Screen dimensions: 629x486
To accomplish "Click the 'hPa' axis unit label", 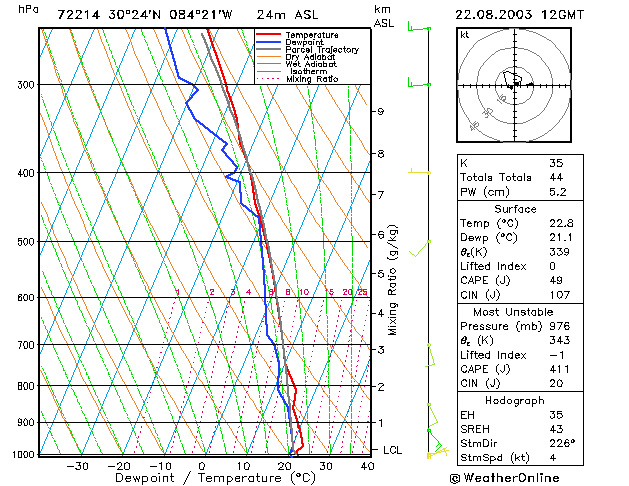I will 28,9.
